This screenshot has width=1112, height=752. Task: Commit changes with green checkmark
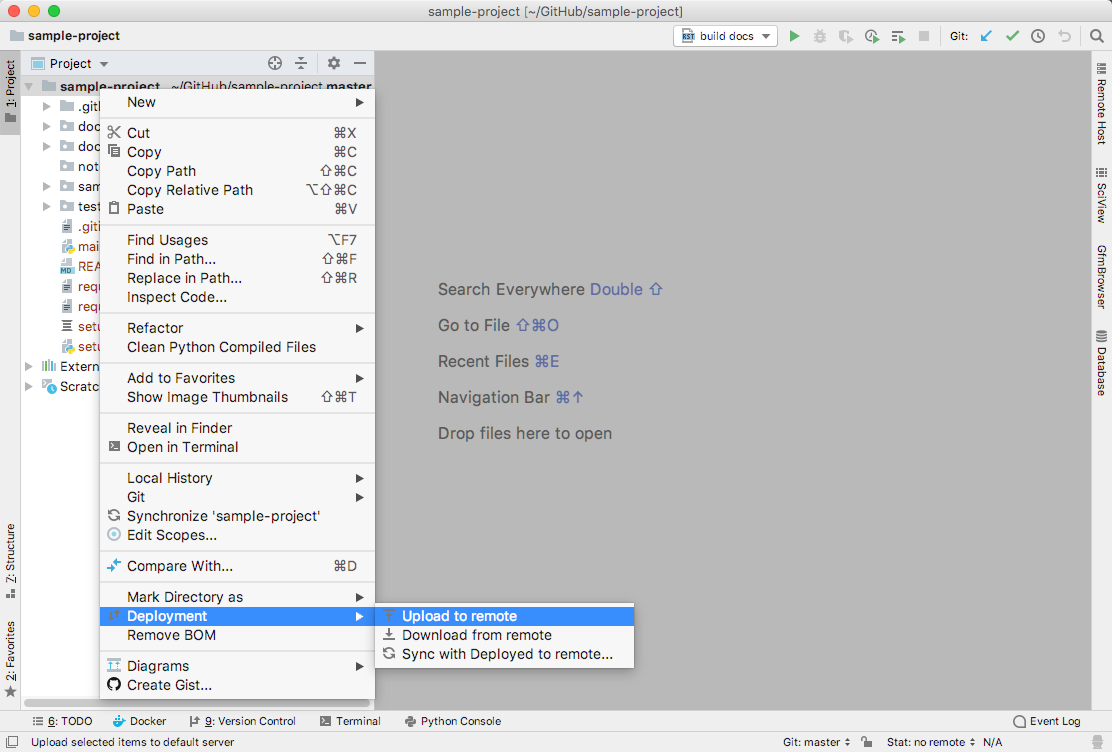[x=1012, y=36]
